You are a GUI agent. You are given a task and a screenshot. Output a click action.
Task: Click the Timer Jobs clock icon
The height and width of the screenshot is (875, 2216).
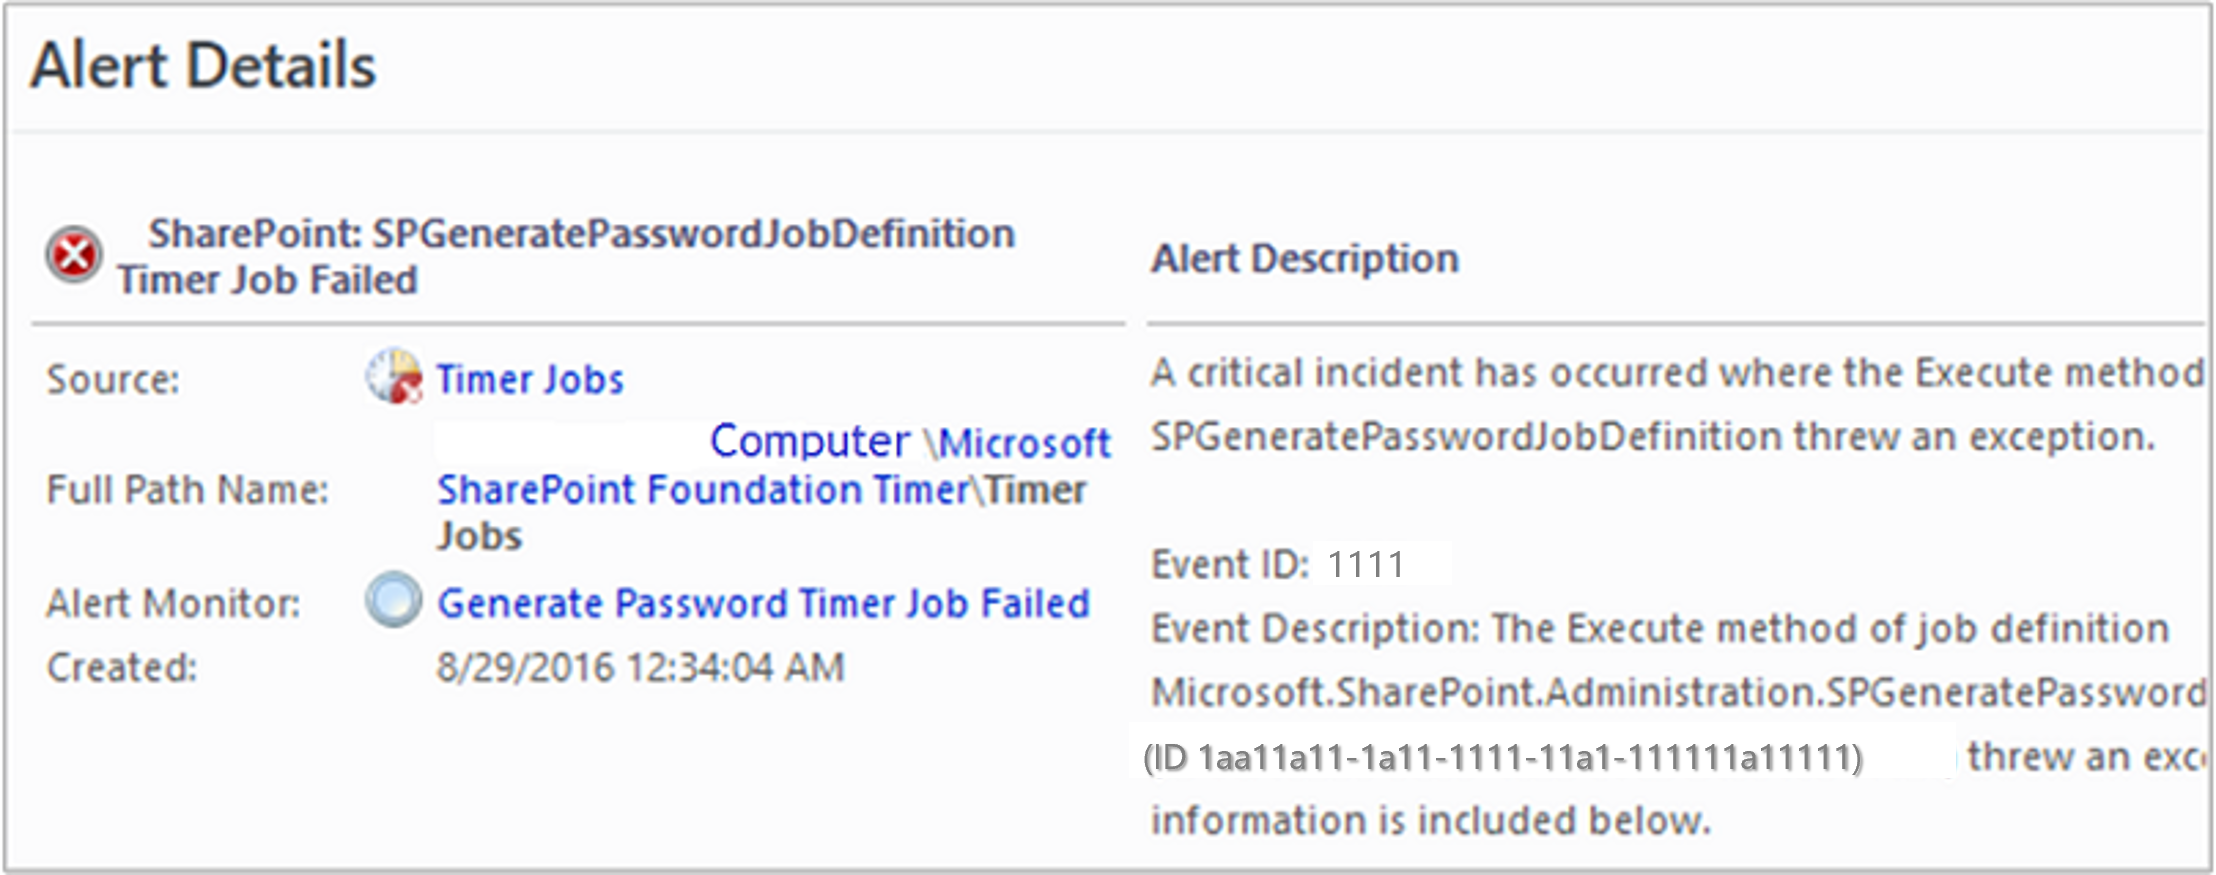393,376
